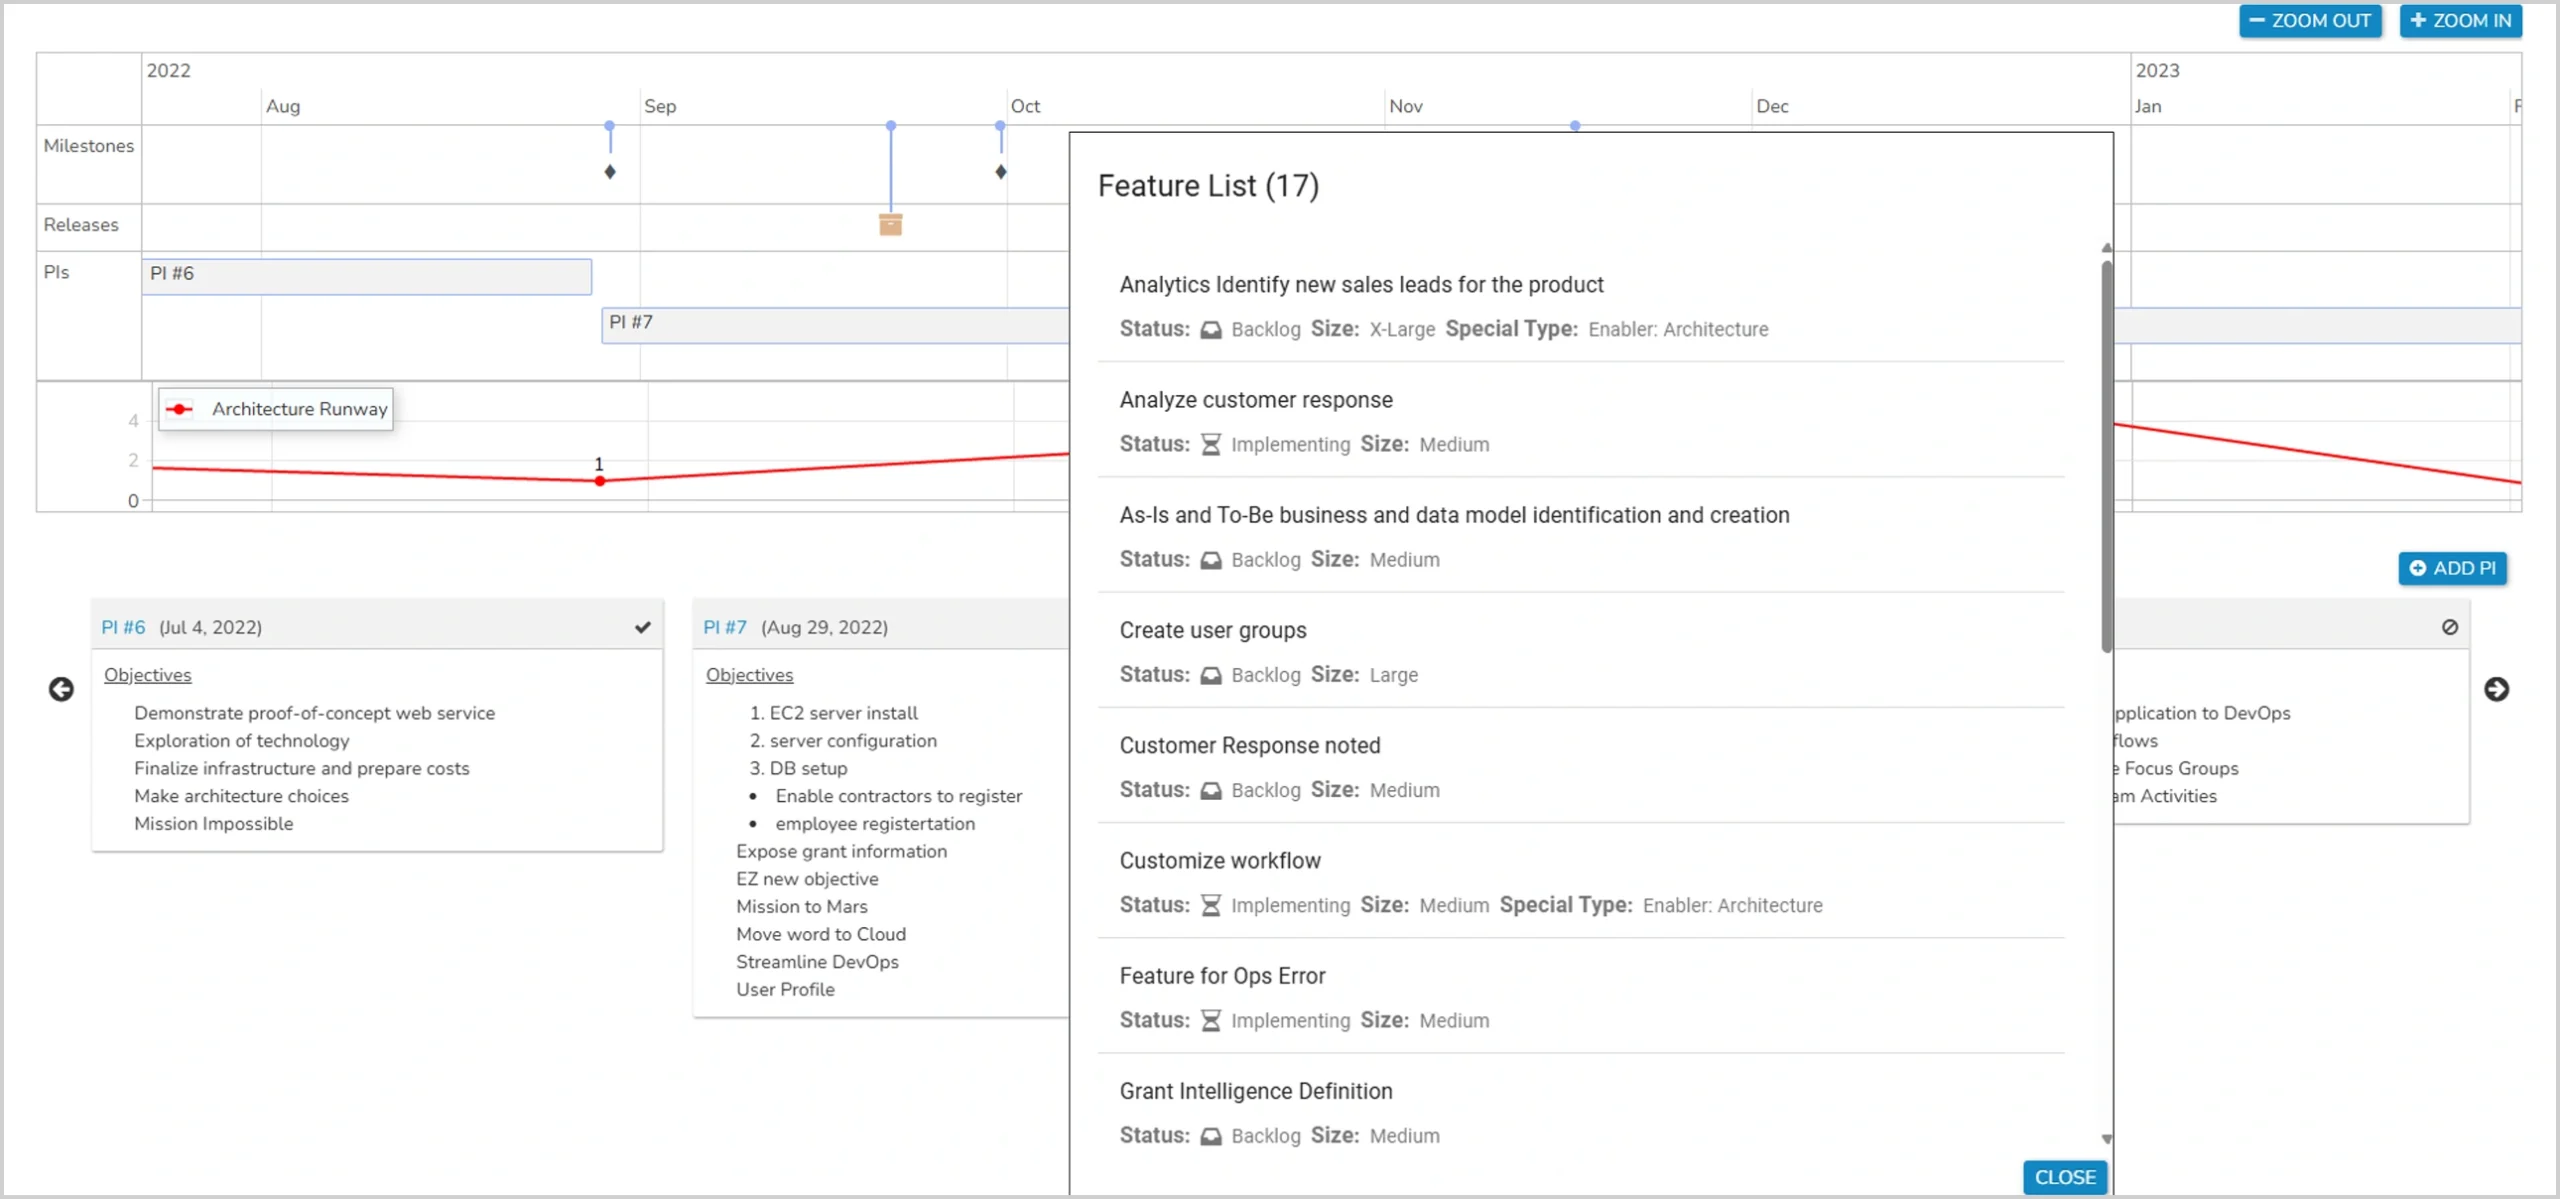The image size is (2560, 1199).
Task: Click the cancelled circle icon on right PI card
Action: point(2449,627)
